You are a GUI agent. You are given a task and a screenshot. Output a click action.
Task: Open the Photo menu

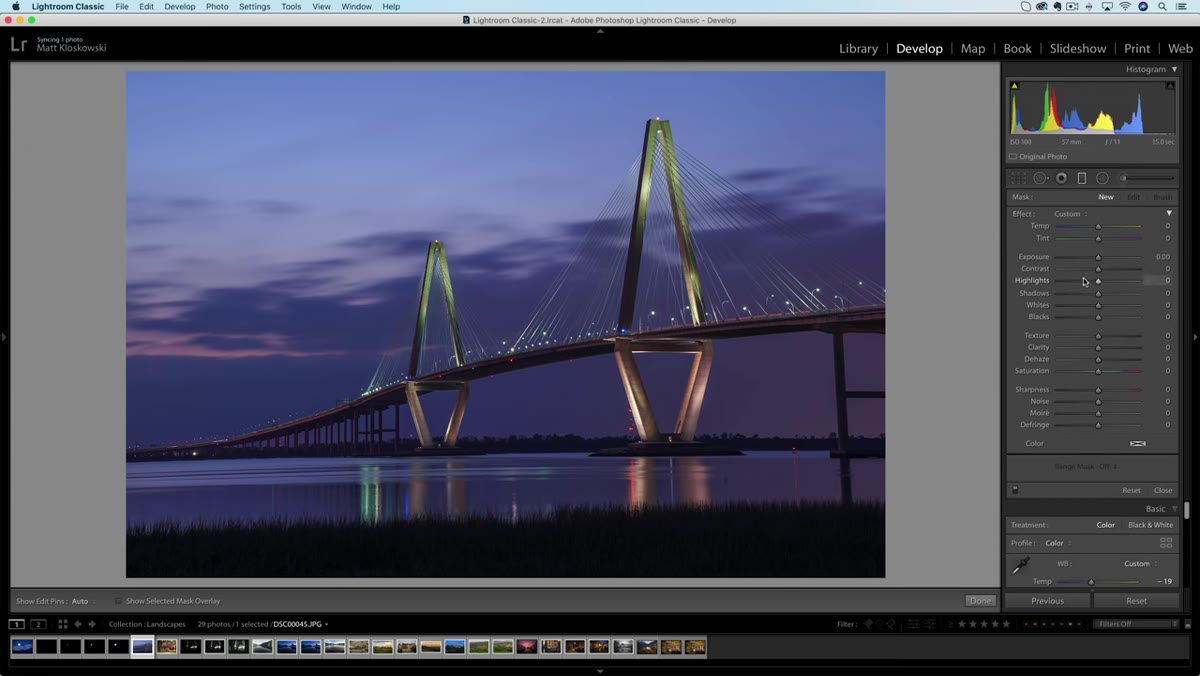[x=217, y=6]
